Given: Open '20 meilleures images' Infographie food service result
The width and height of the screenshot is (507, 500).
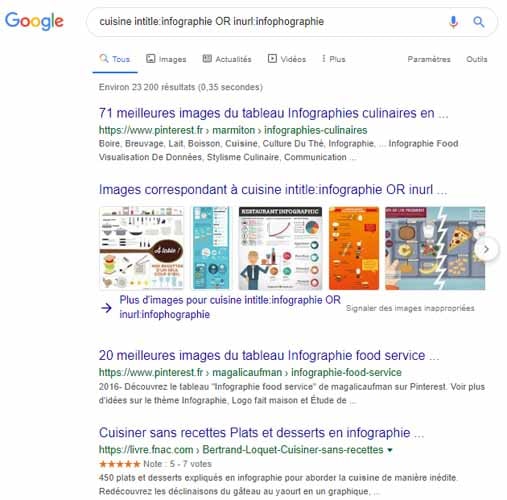Looking at the screenshot, I should point(269,355).
